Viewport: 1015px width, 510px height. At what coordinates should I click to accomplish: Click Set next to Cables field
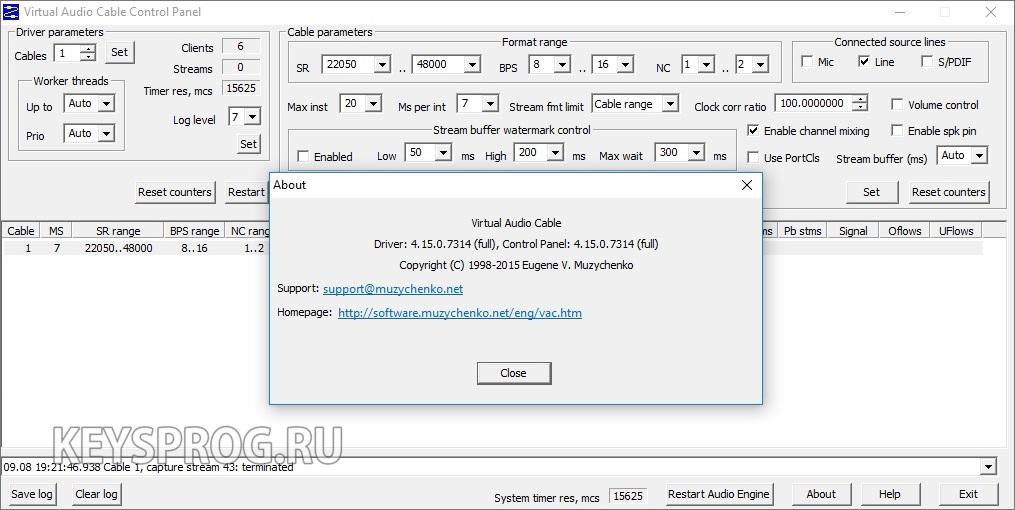[x=120, y=52]
